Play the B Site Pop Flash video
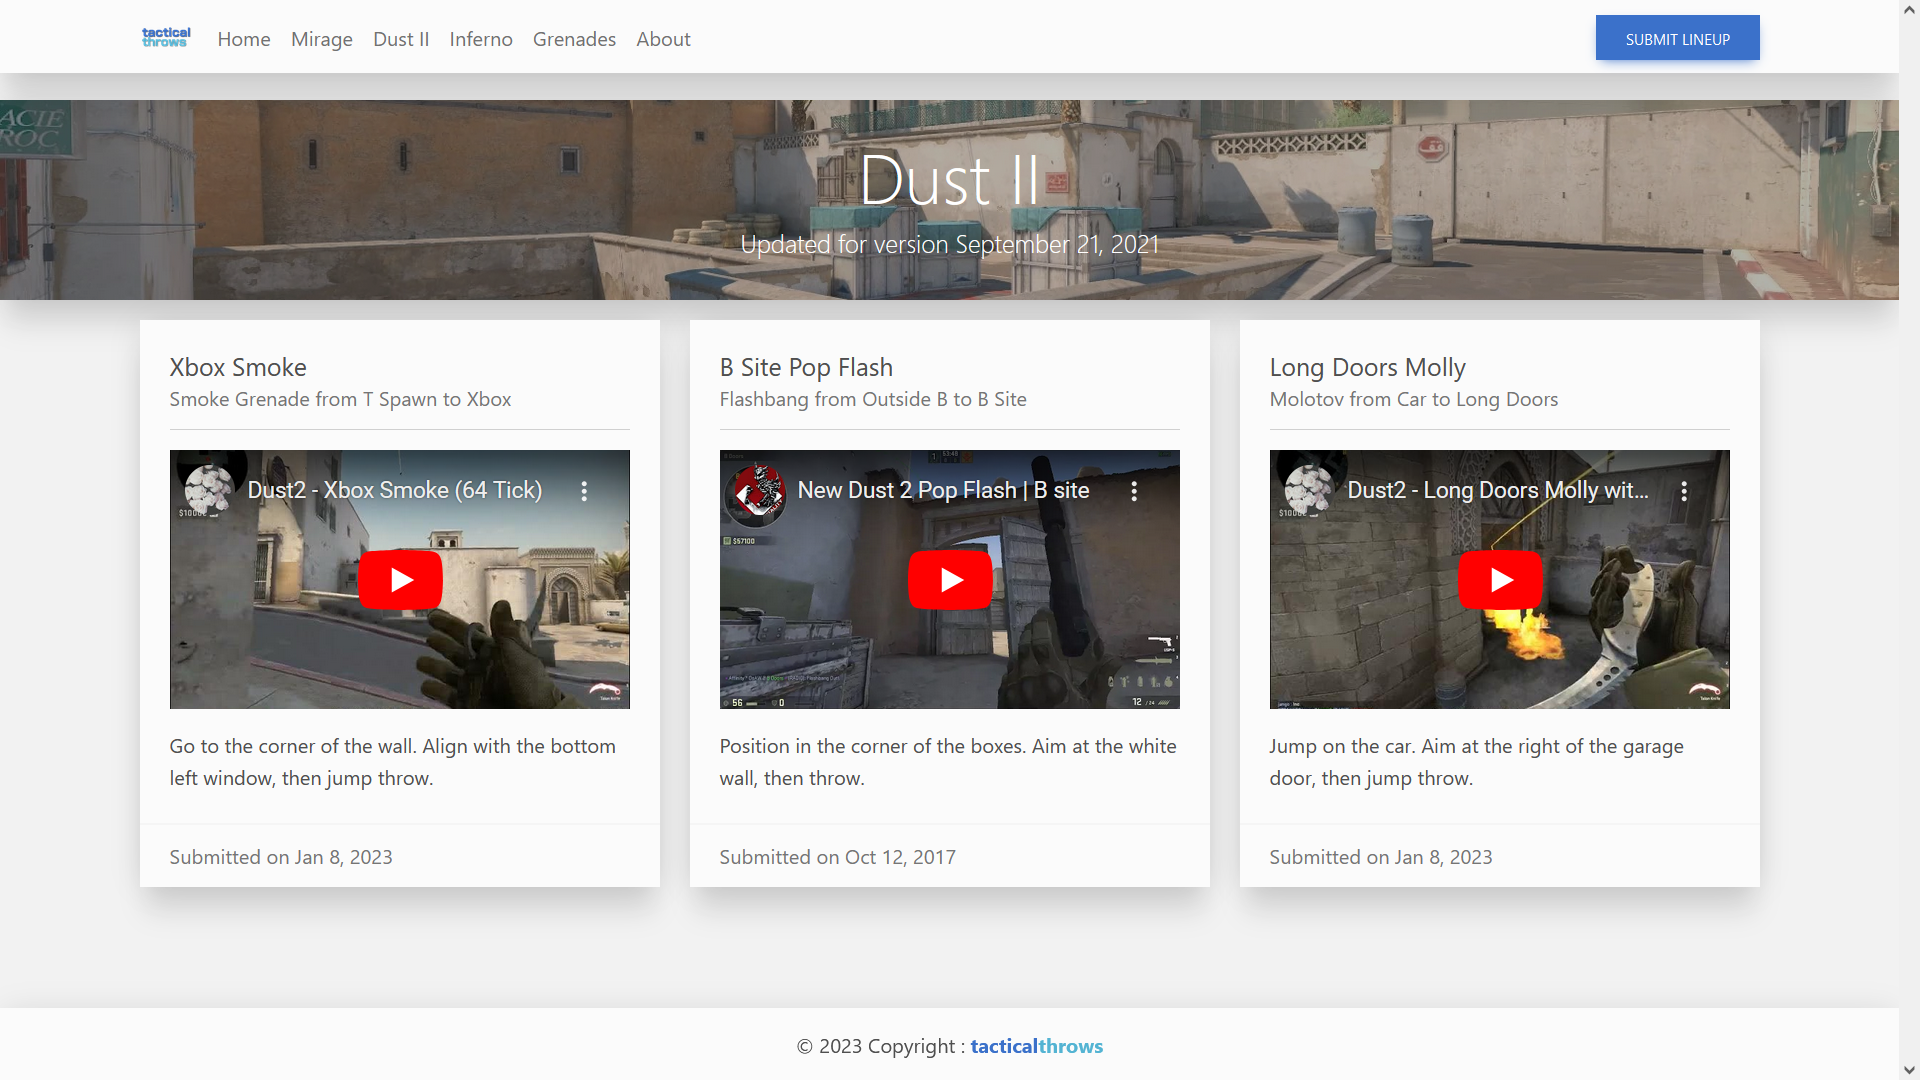The image size is (1920, 1080). (950, 580)
